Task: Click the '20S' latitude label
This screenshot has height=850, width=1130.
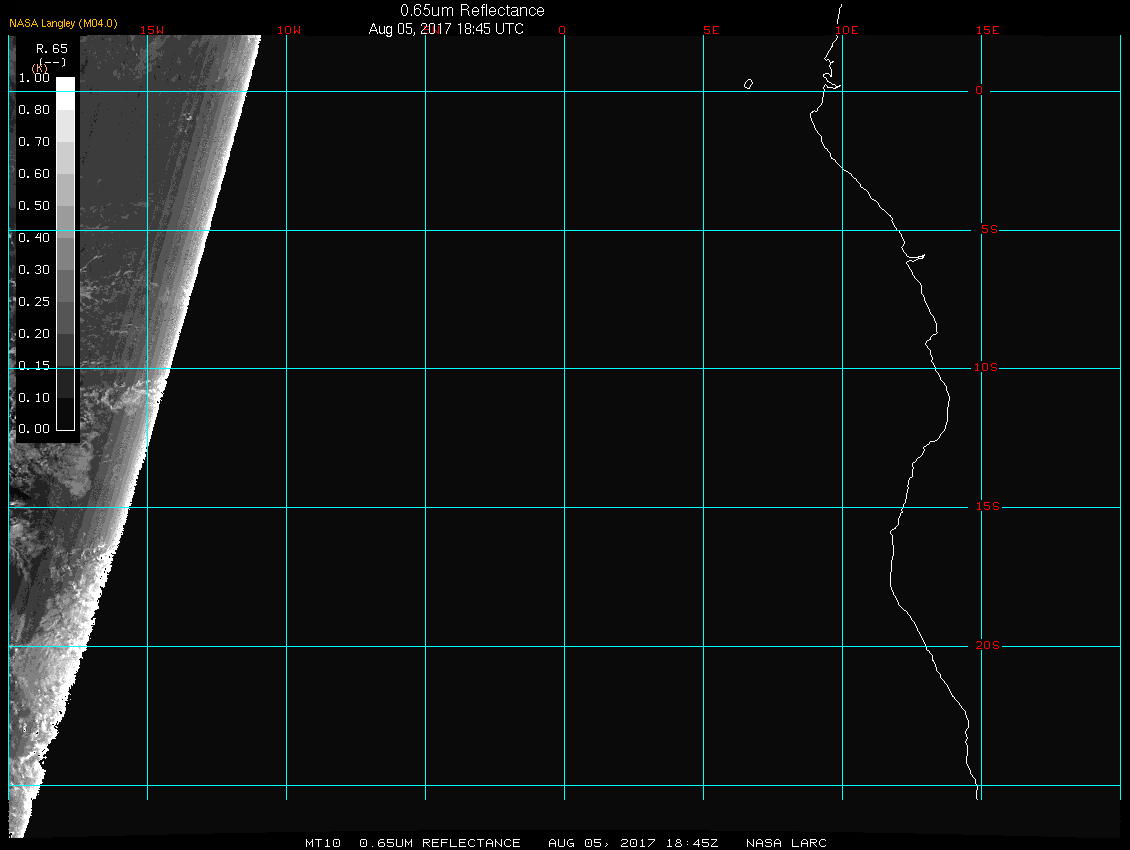Action: [987, 645]
